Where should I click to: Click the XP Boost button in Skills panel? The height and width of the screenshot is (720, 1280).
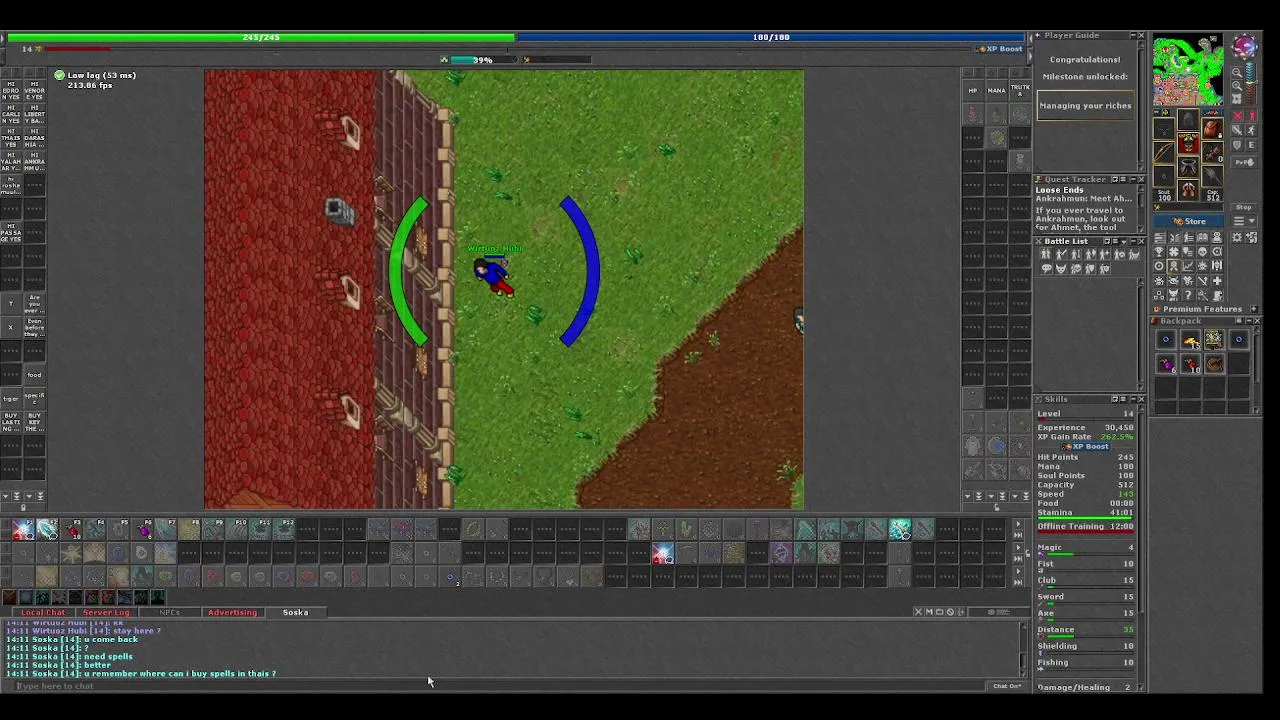coord(1085,446)
